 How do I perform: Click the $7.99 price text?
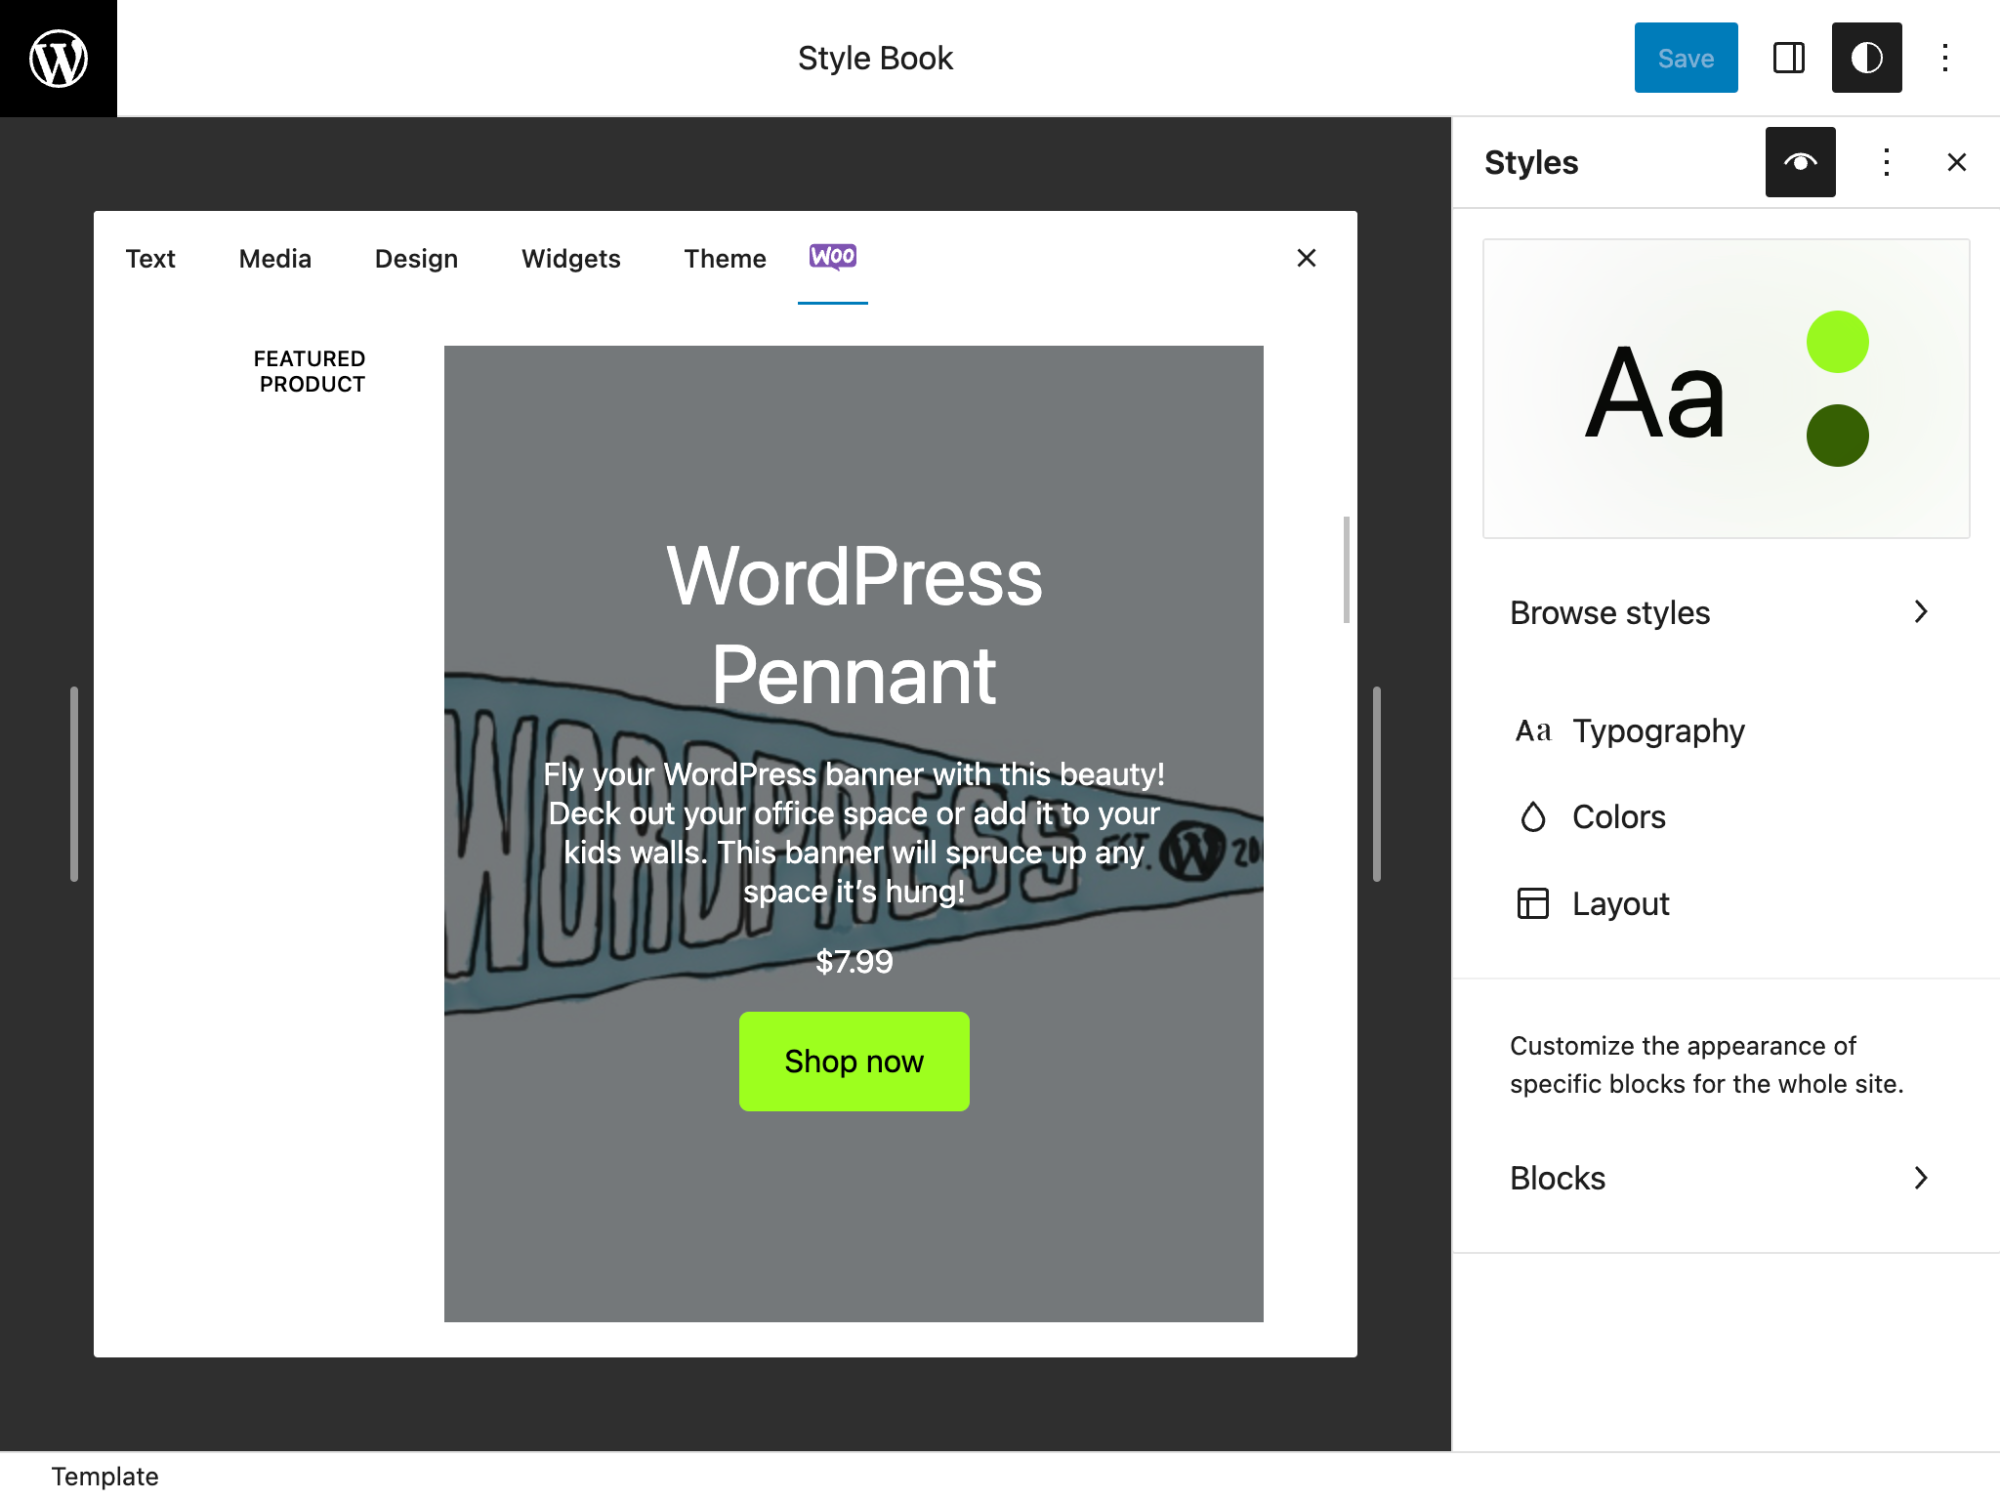click(x=854, y=961)
